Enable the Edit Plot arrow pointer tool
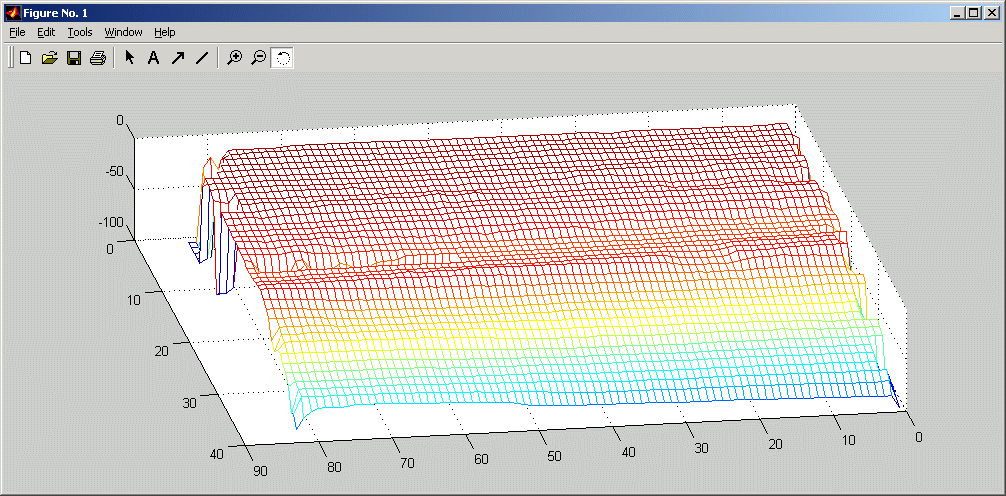 [129, 58]
